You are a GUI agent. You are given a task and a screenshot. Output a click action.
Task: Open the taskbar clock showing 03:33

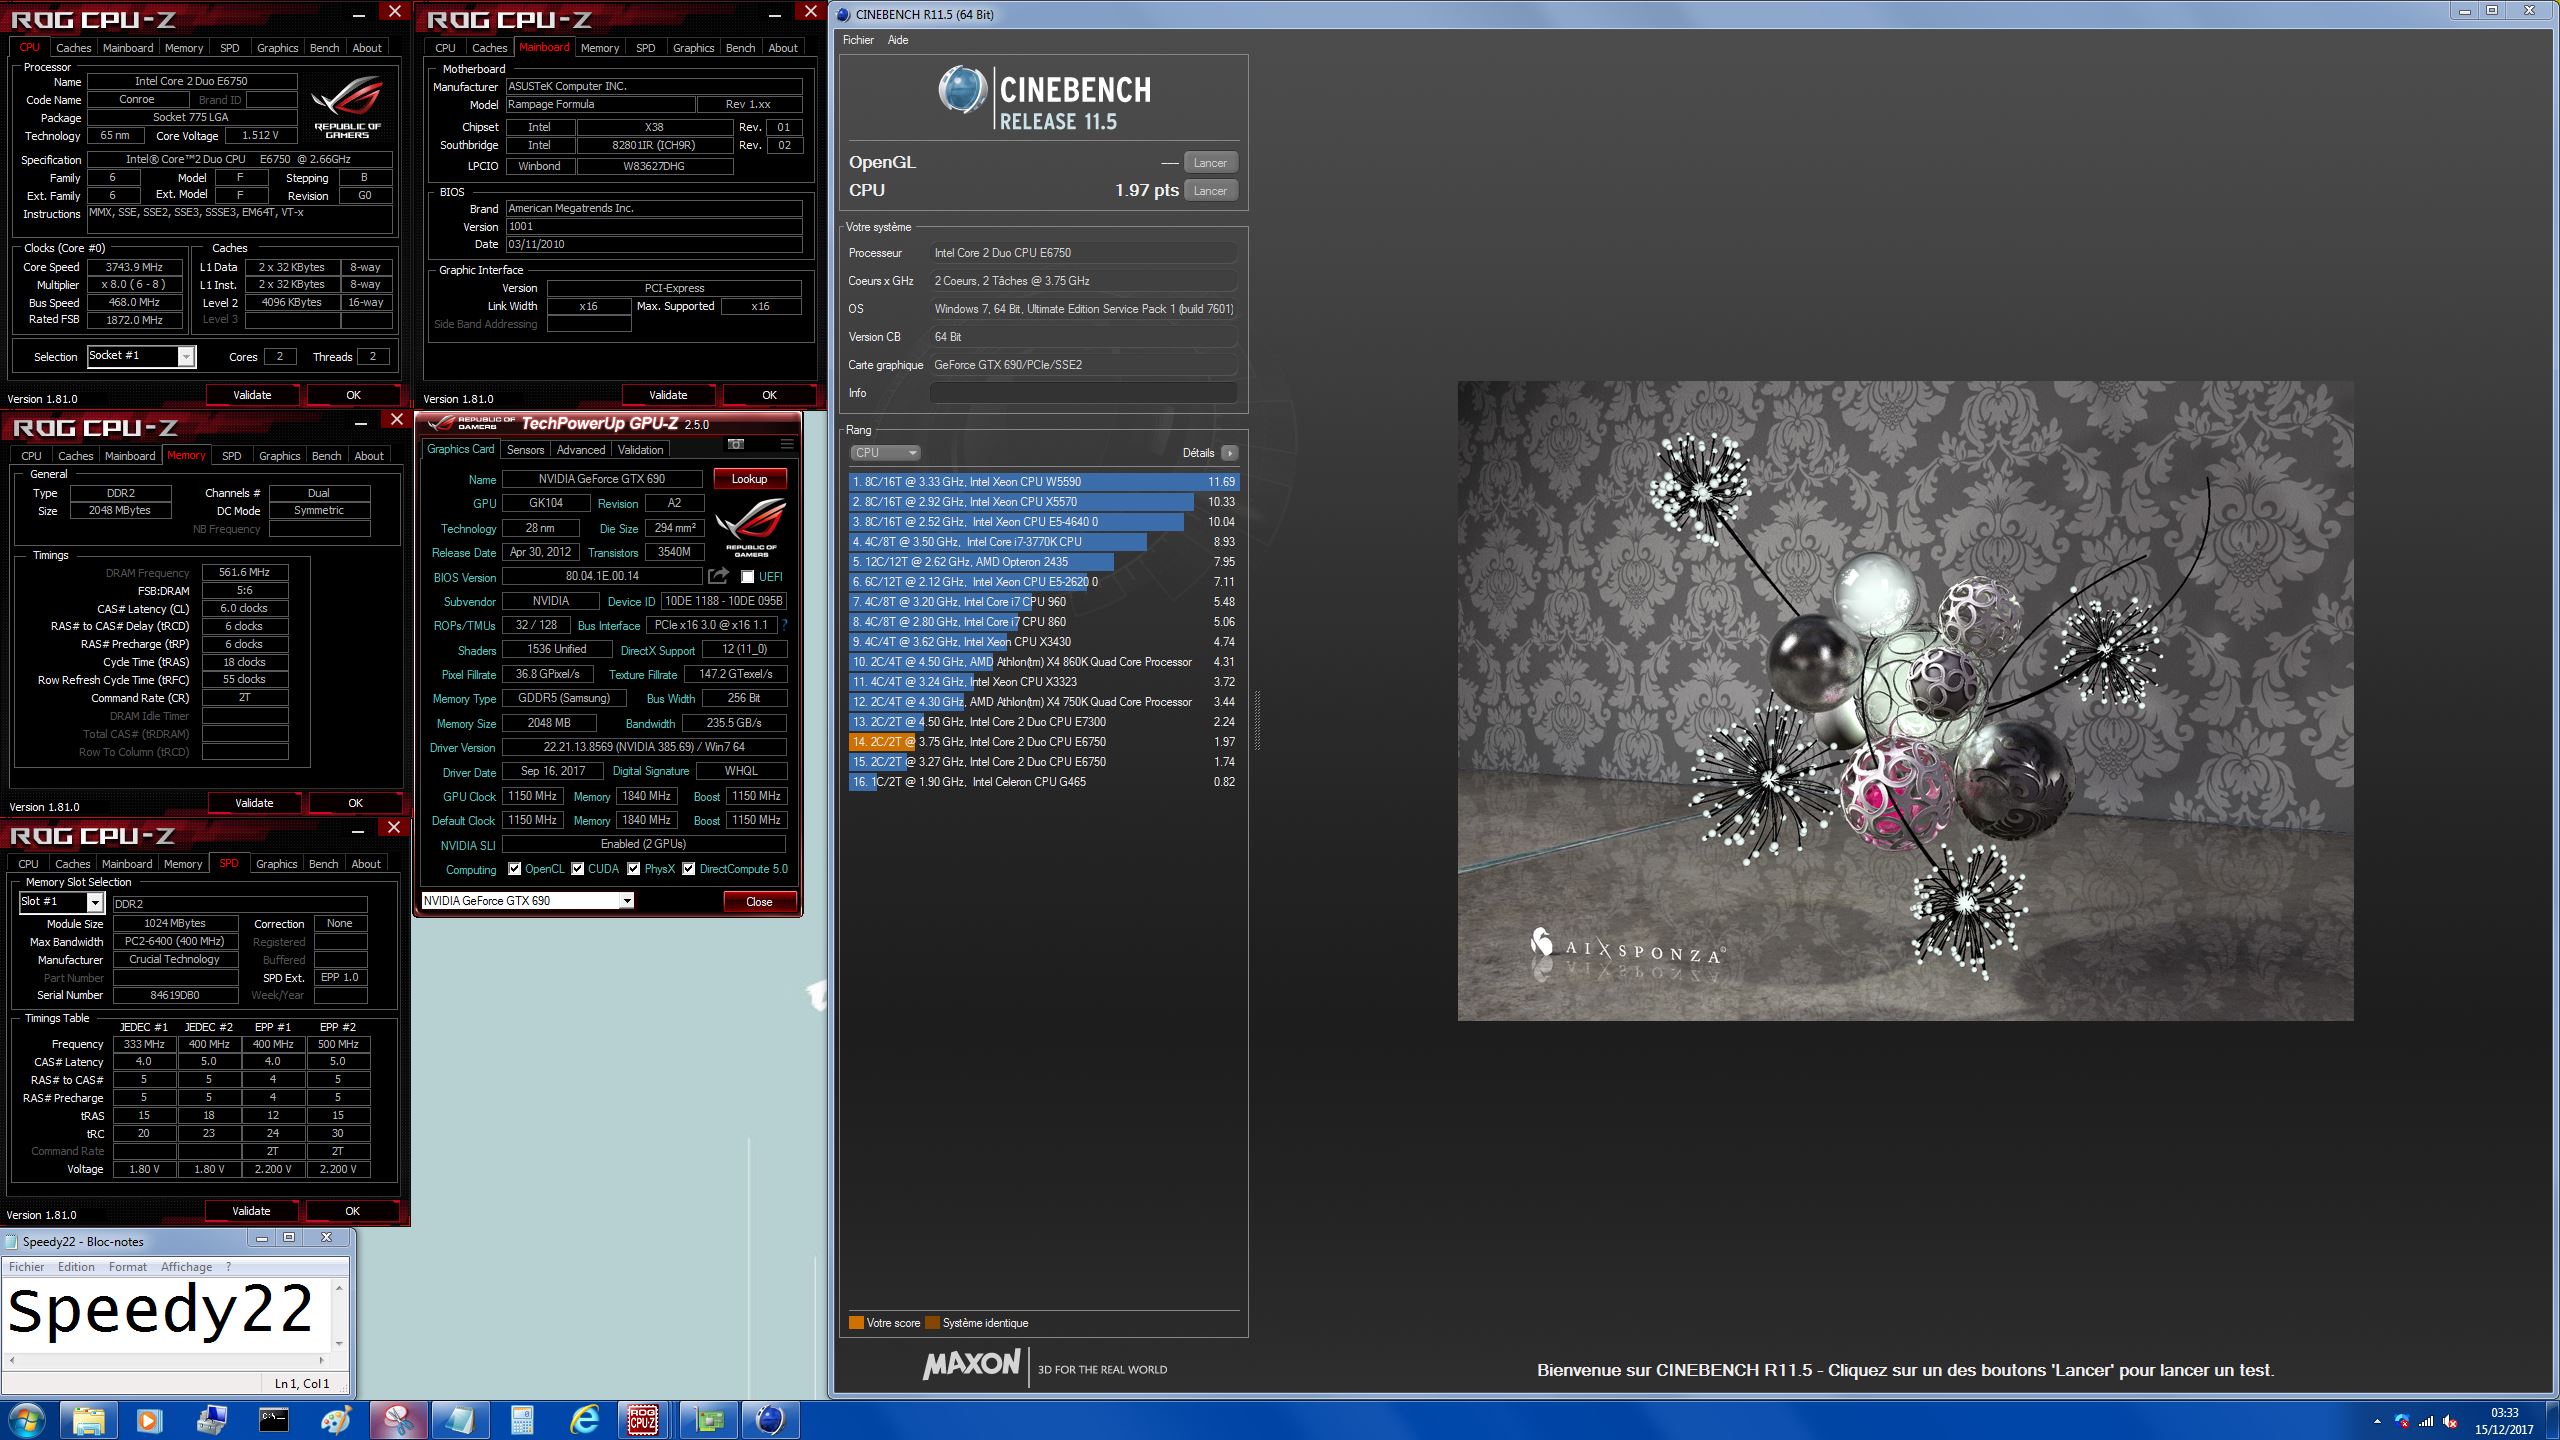pos(2503,1421)
